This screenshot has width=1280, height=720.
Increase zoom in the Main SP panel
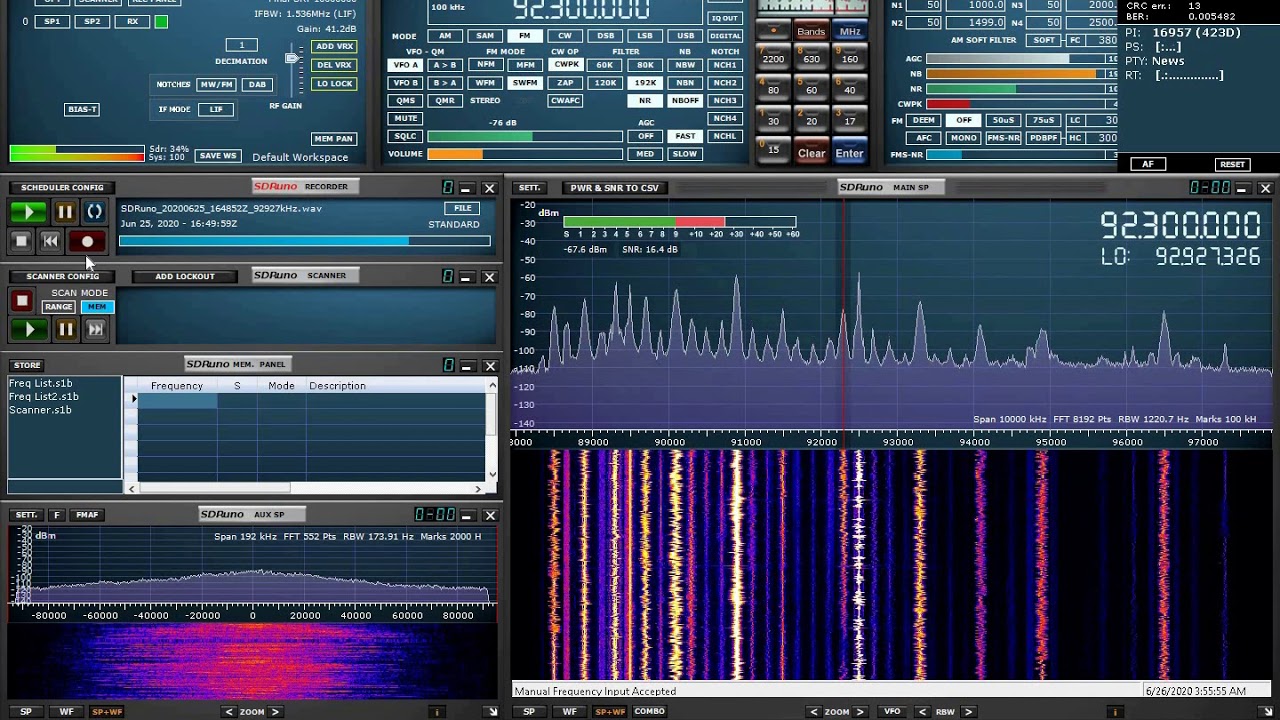(860, 712)
